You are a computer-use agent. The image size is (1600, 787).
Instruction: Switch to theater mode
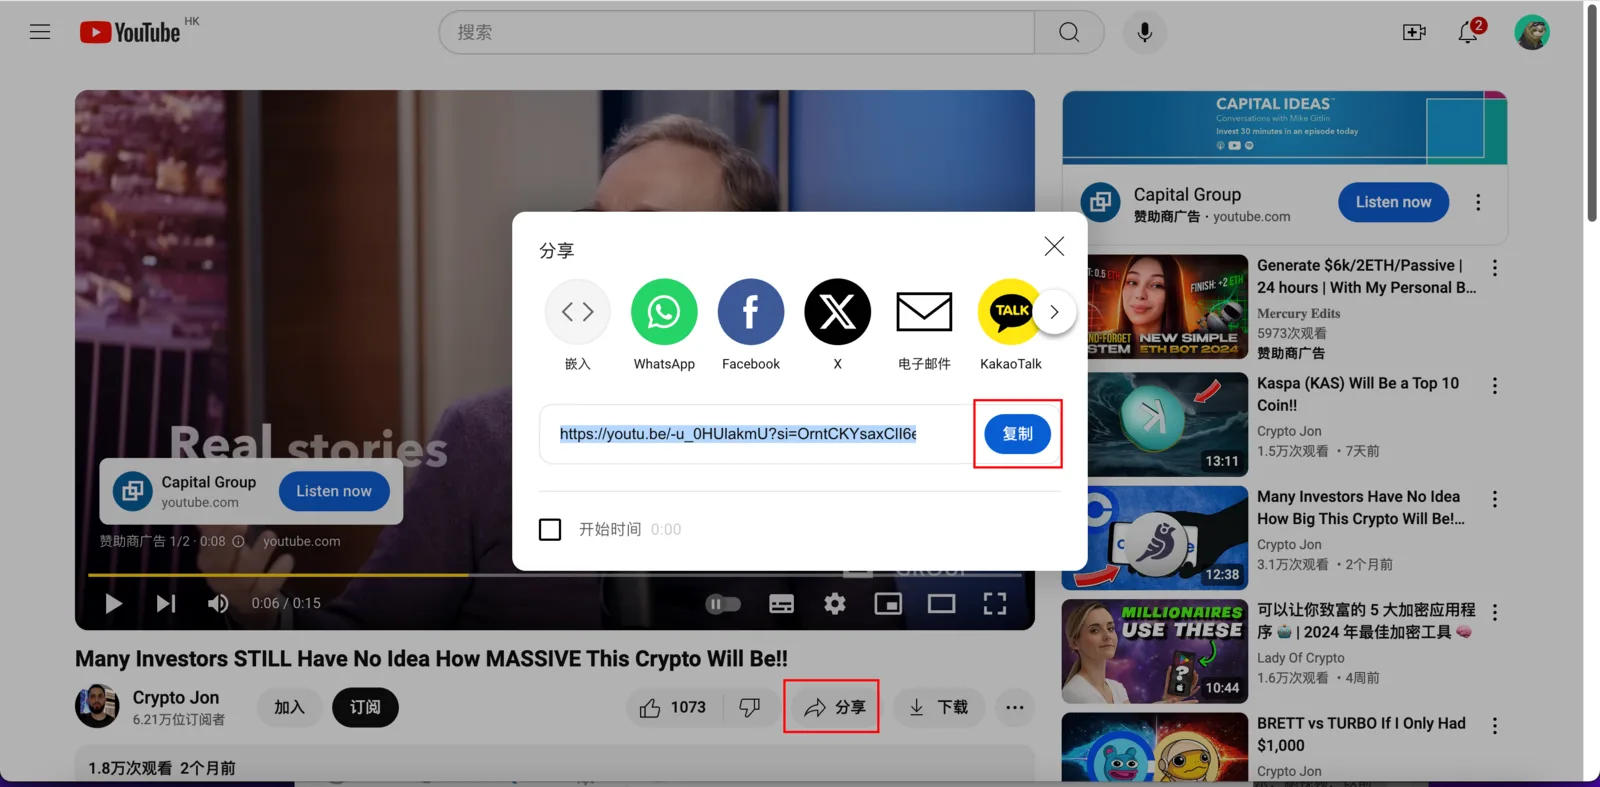[941, 603]
